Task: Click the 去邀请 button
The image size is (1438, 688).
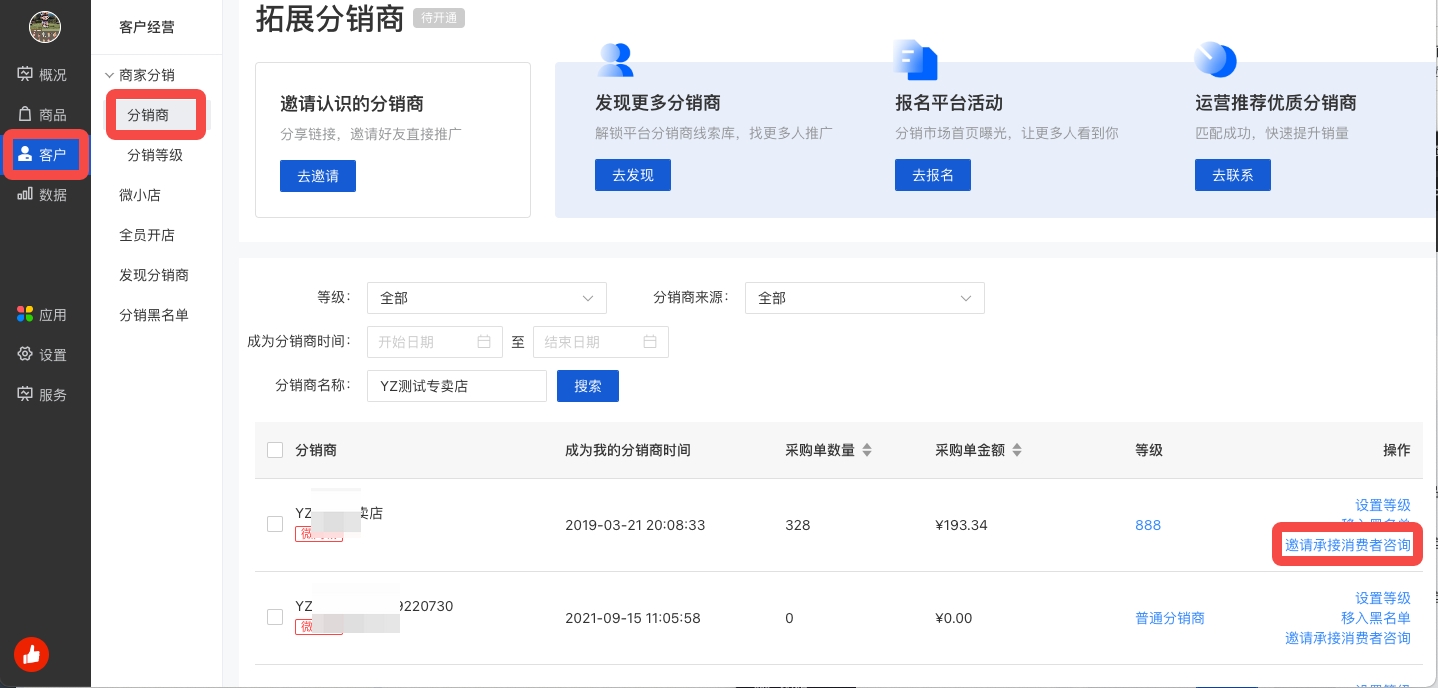Action: 318,175
